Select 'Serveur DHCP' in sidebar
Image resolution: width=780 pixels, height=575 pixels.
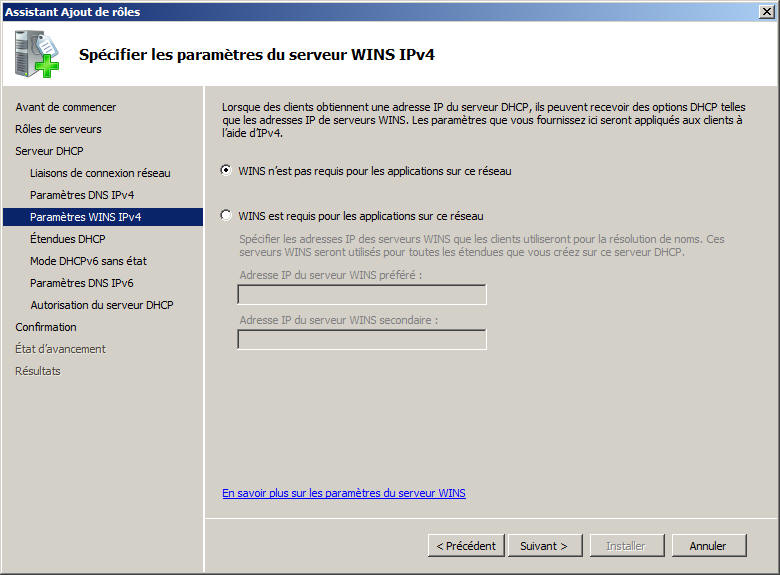[x=49, y=151]
